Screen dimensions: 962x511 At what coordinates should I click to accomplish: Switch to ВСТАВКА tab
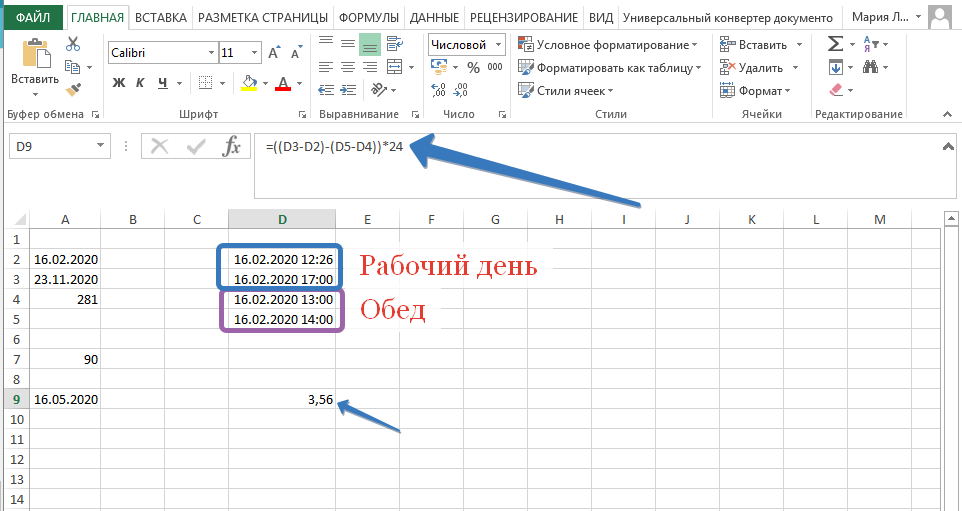(161, 18)
